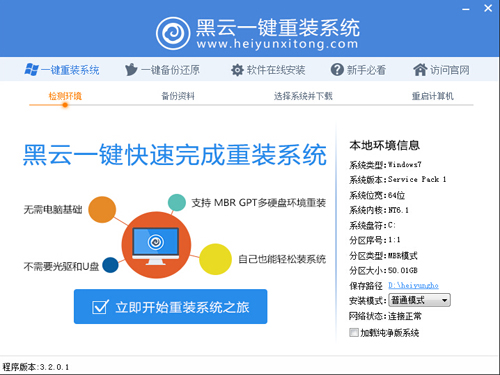Click the 无需电脑基础 label
Image resolution: width=500 pixels, height=375 pixels.
(x=53, y=209)
